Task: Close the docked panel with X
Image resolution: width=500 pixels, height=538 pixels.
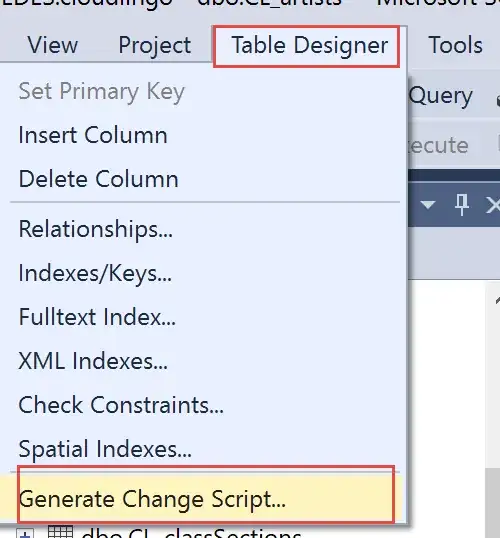Action: 493,206
